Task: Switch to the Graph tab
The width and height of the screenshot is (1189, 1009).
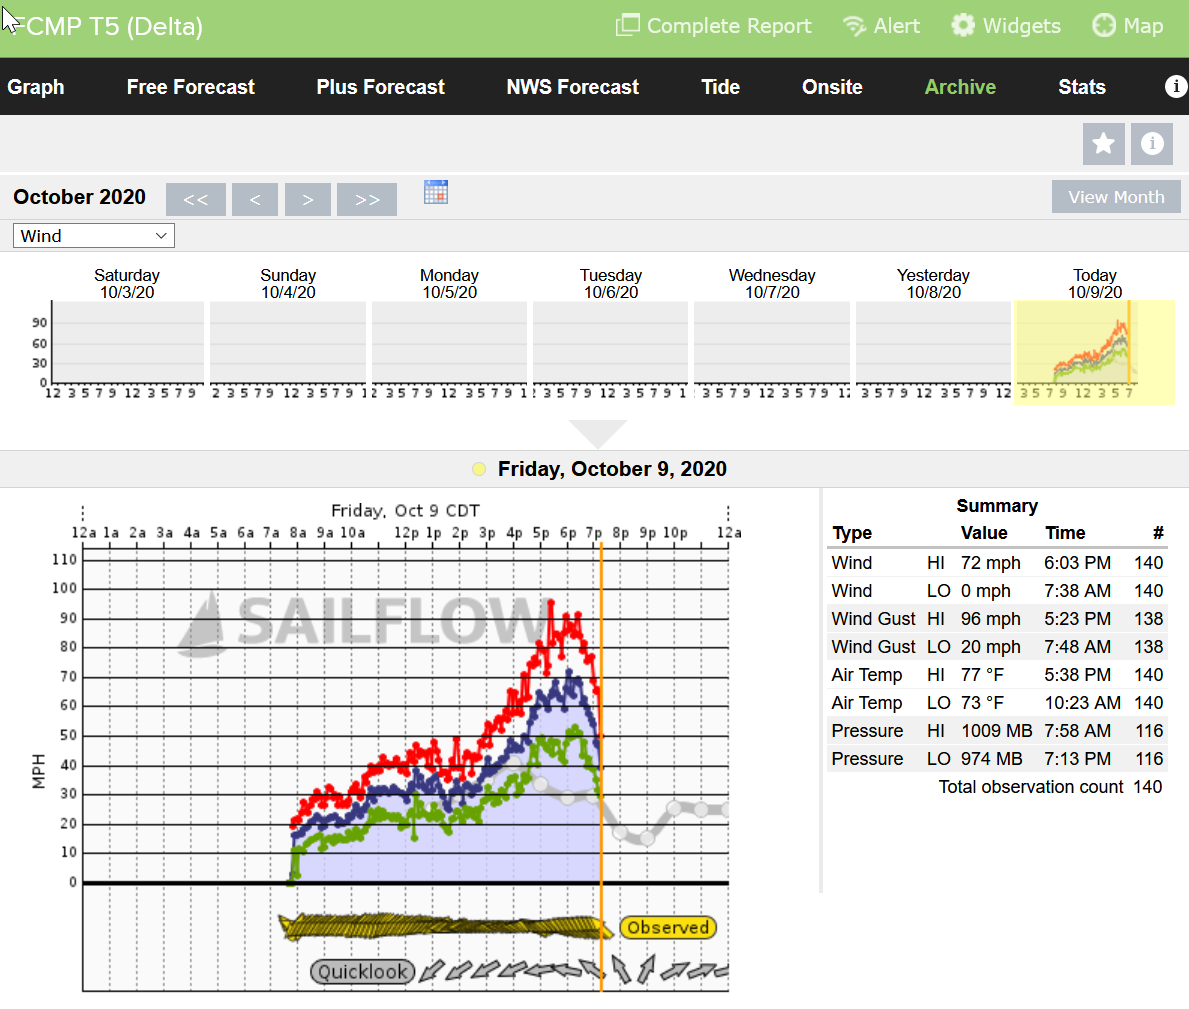Action: point(36,87)
